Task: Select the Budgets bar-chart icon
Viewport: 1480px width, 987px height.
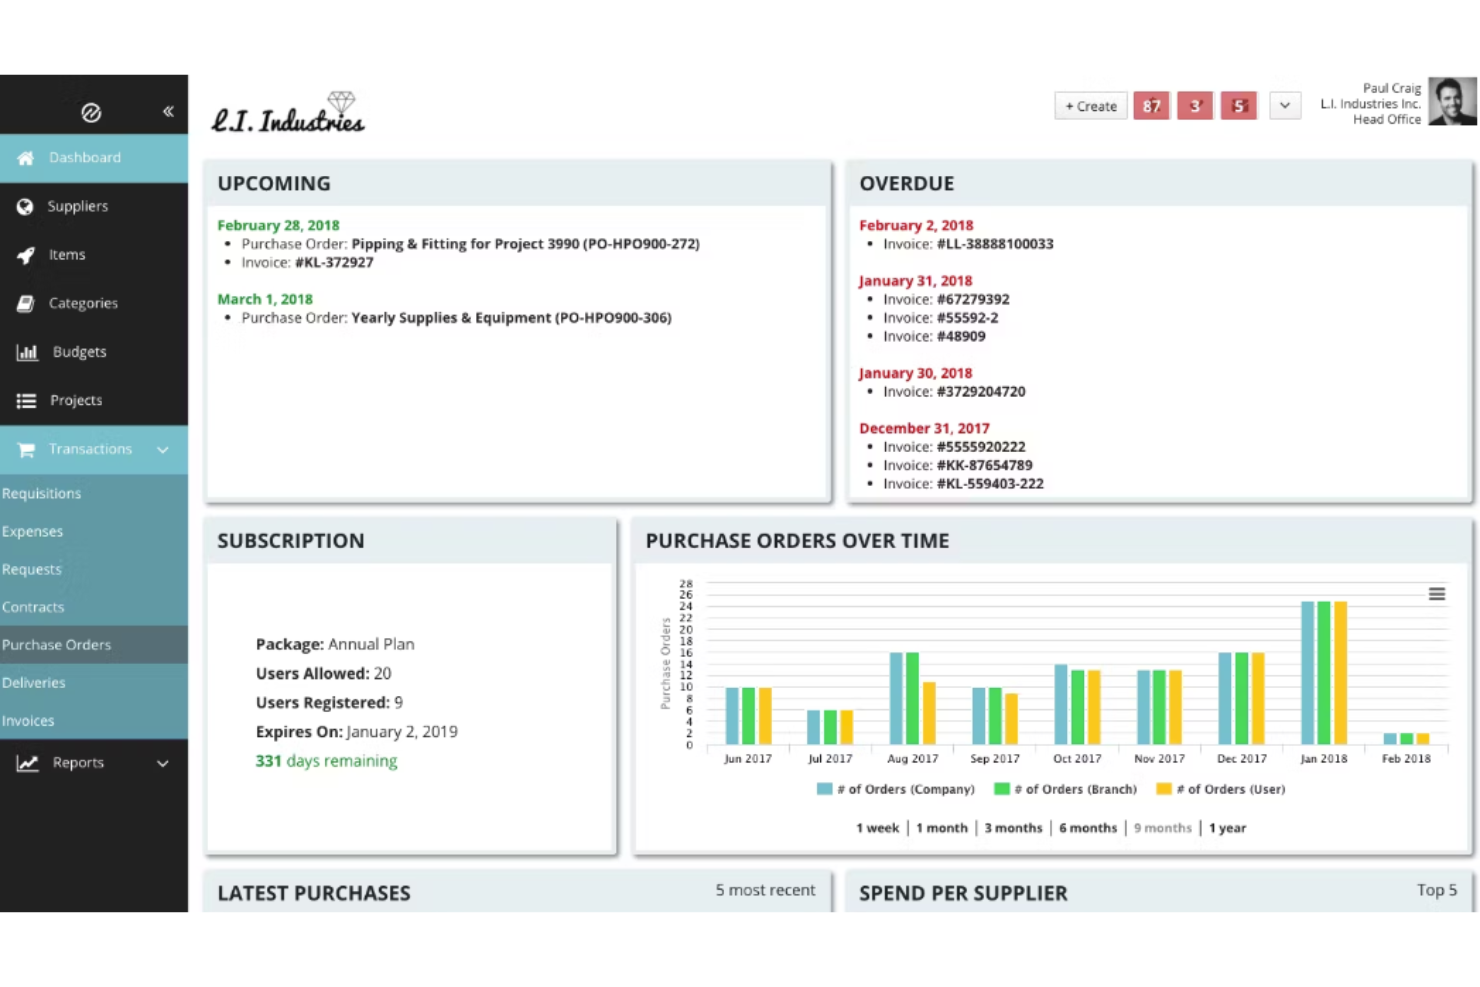Action: 25,351
